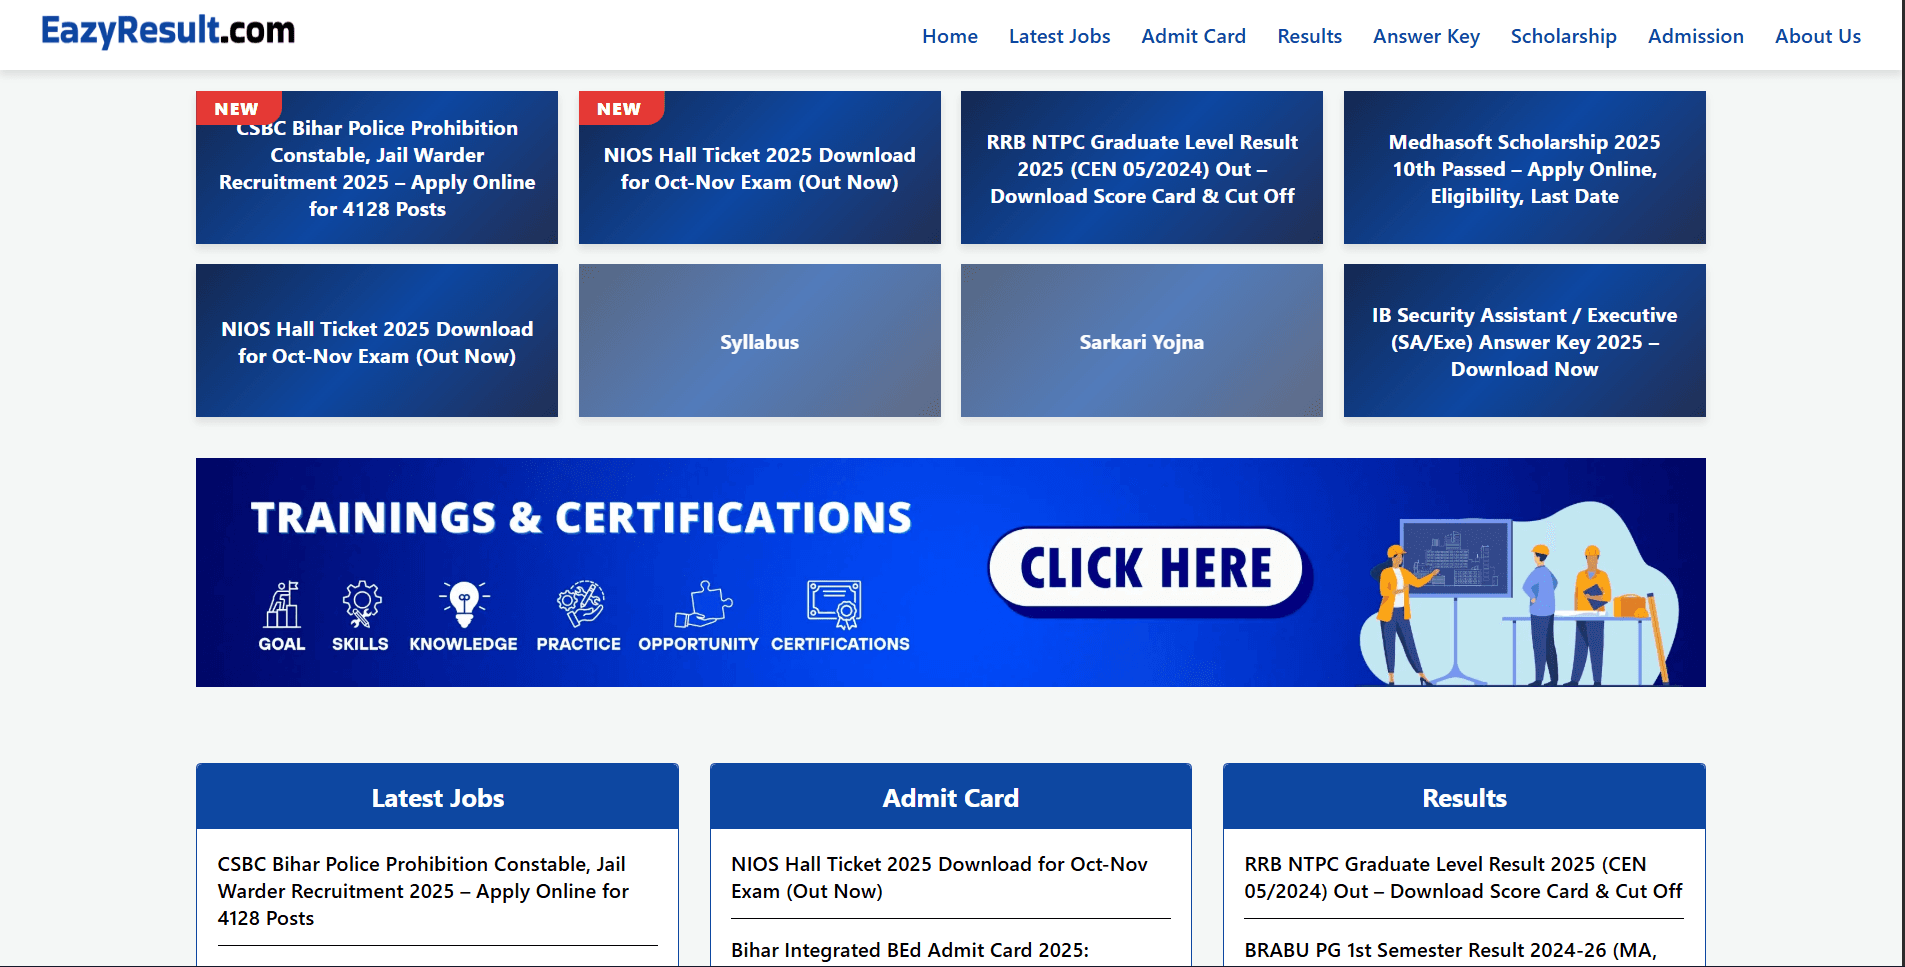Screen dimensions: 1905x967
Task: Select the KNOWLEDGE lightbulb icon
Action: (x=463, y=600)
